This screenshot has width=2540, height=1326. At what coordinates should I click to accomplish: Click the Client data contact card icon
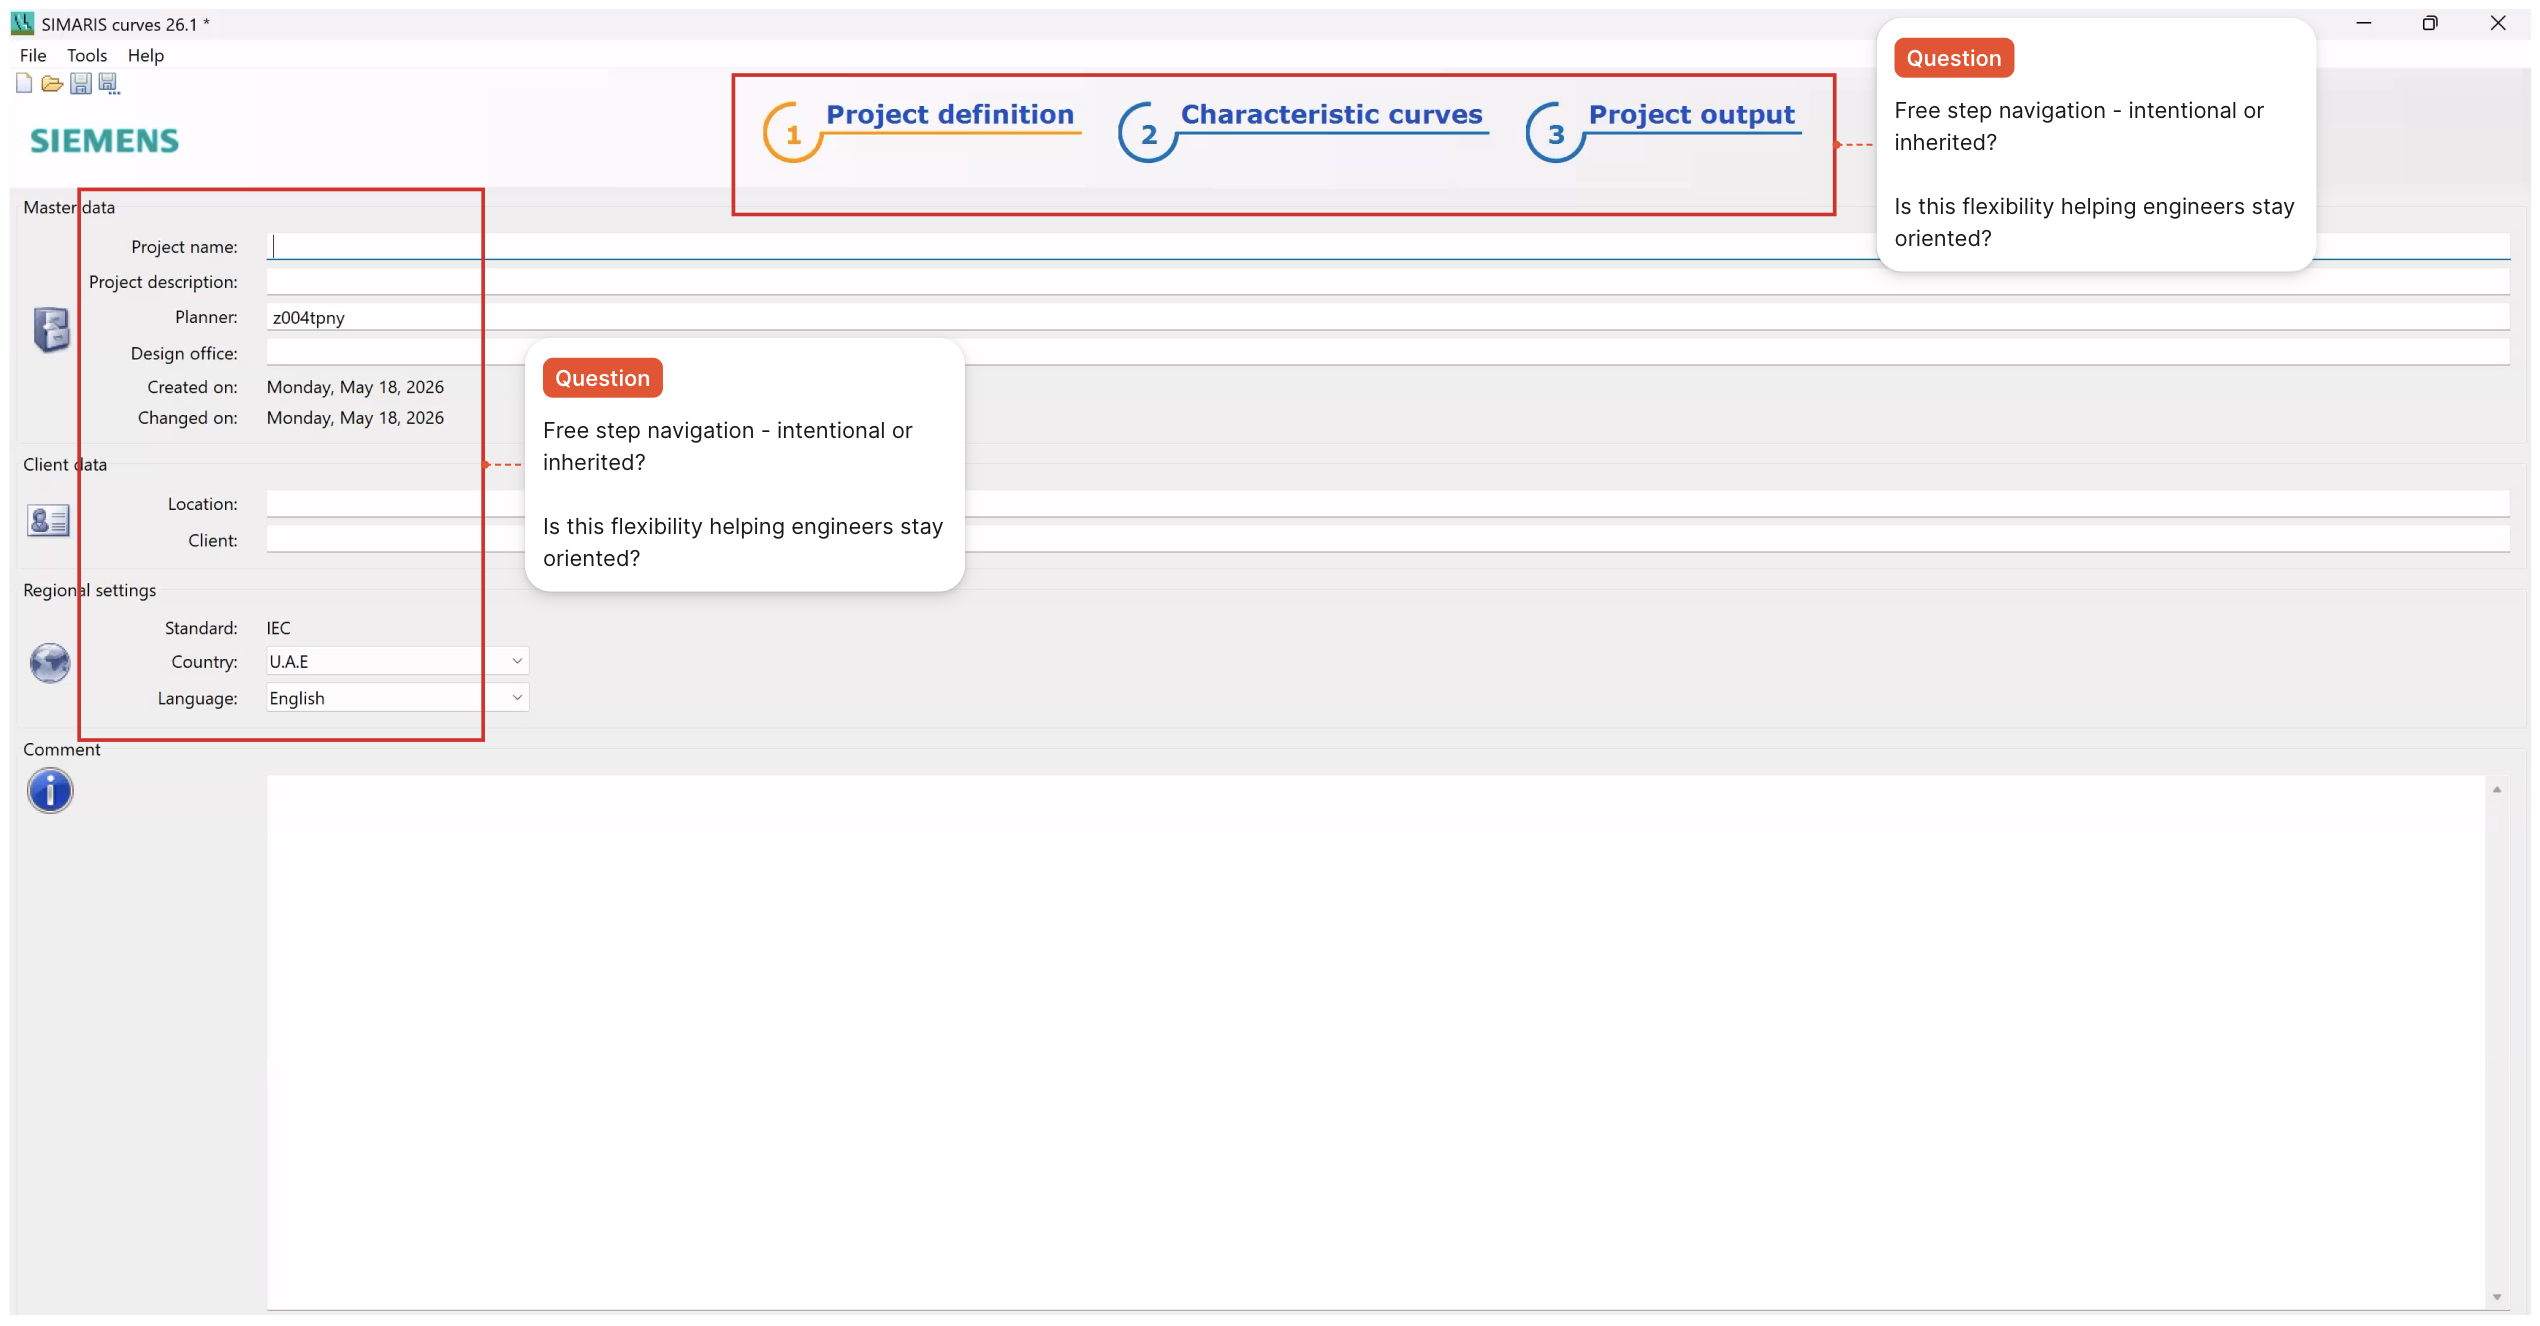[x=48, y=520]
